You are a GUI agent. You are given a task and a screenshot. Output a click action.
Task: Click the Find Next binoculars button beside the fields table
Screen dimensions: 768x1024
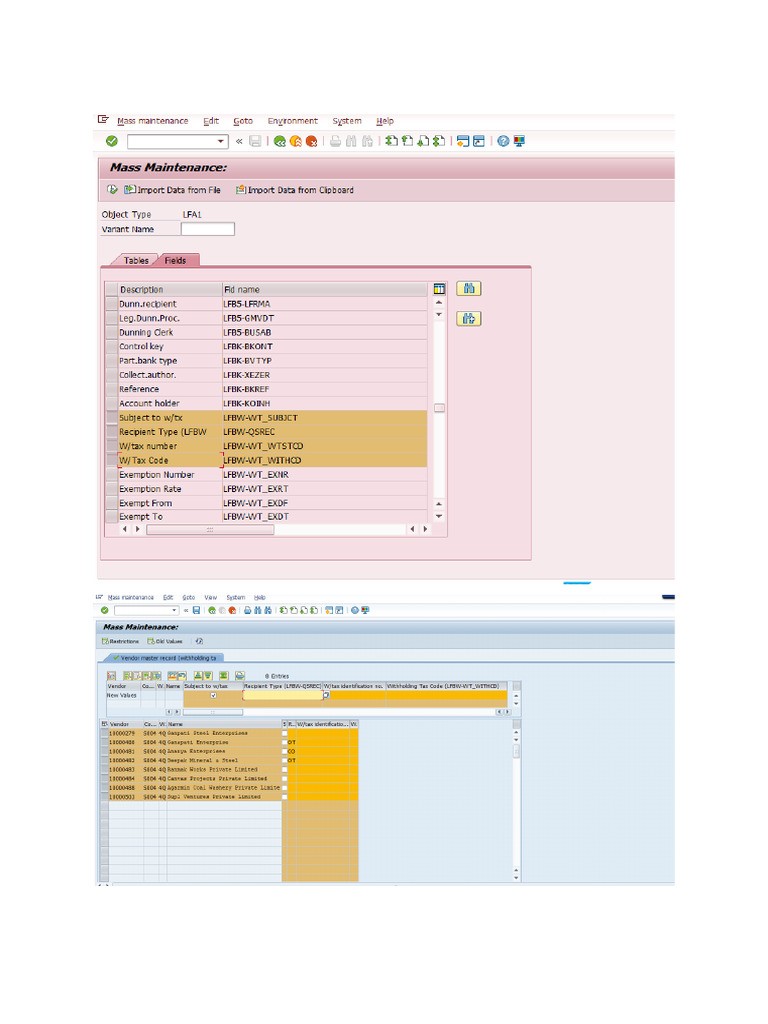click(x=468, y=319)
